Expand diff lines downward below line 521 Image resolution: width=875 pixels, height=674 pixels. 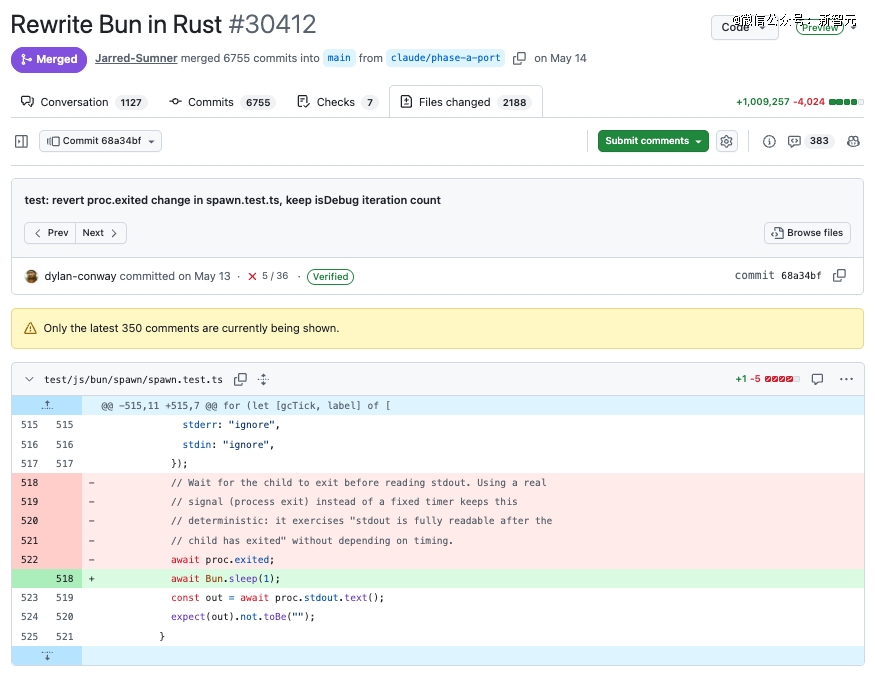click(47, 656)
